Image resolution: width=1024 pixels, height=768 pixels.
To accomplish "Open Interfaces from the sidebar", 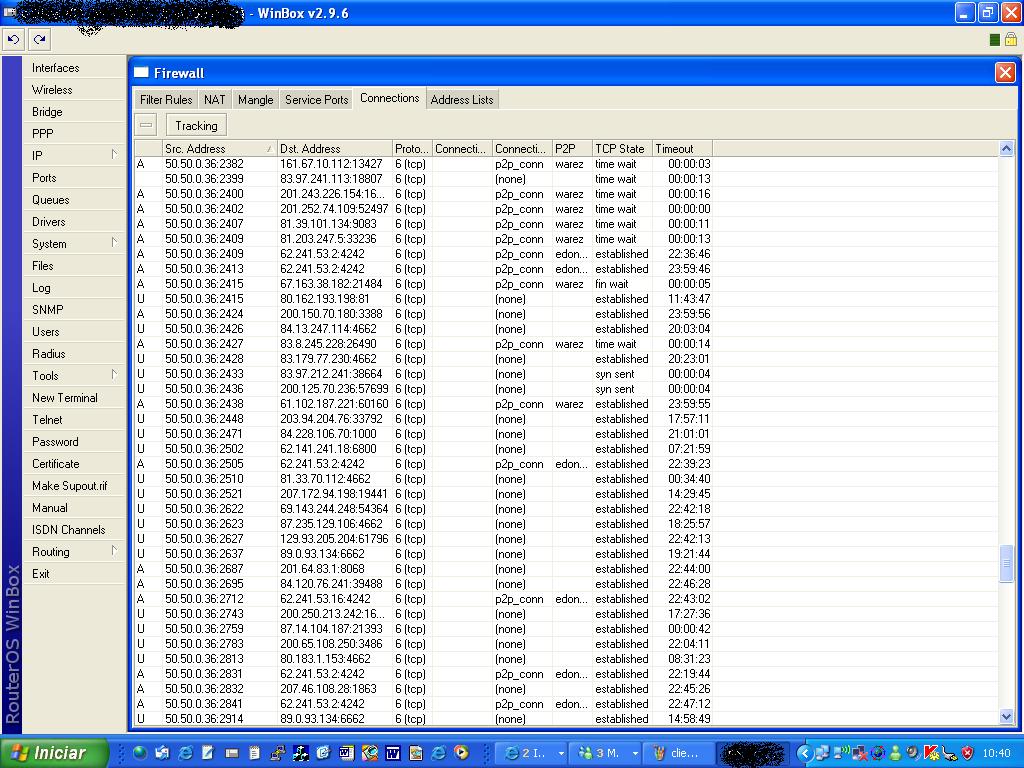I will (x=74, y=67).
